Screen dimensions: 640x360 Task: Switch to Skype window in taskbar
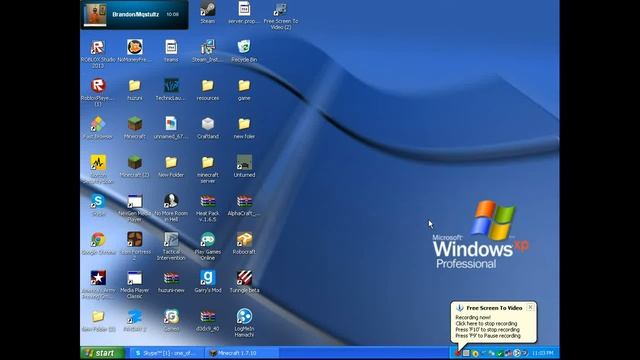click(166, 353)
